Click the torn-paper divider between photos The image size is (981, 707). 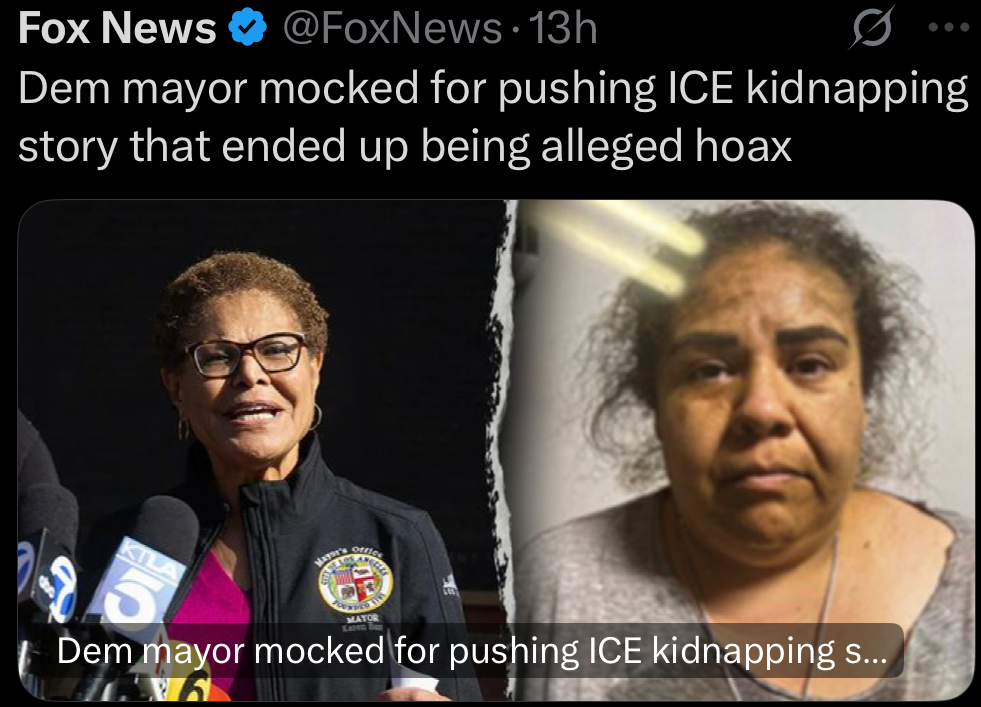click(x=509, y=450)
